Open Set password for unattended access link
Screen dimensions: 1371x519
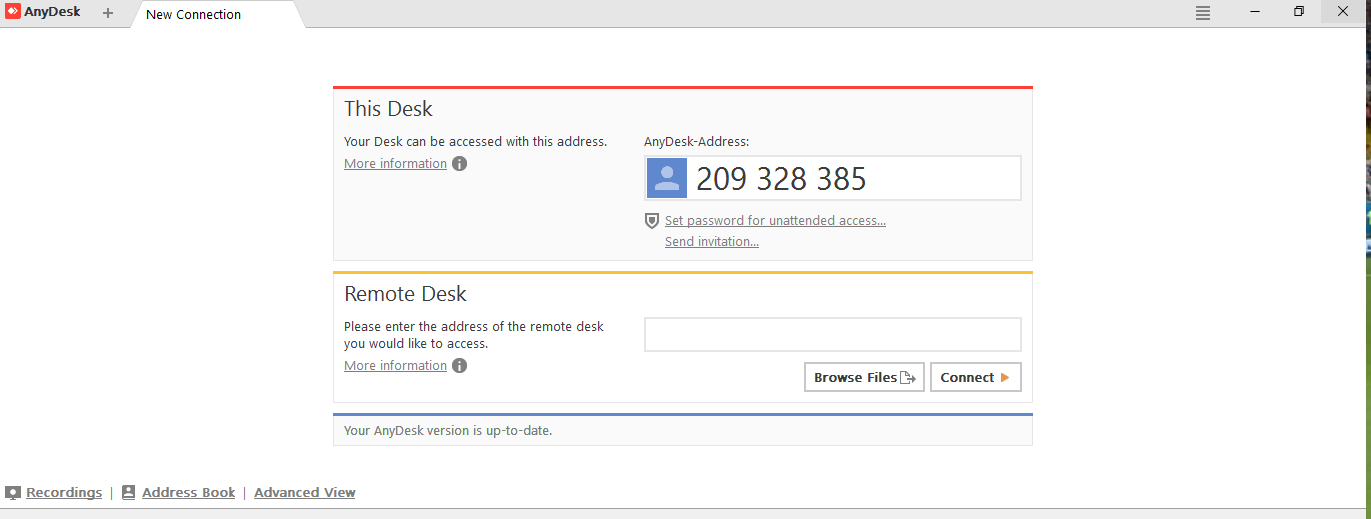tap(775, 221)
